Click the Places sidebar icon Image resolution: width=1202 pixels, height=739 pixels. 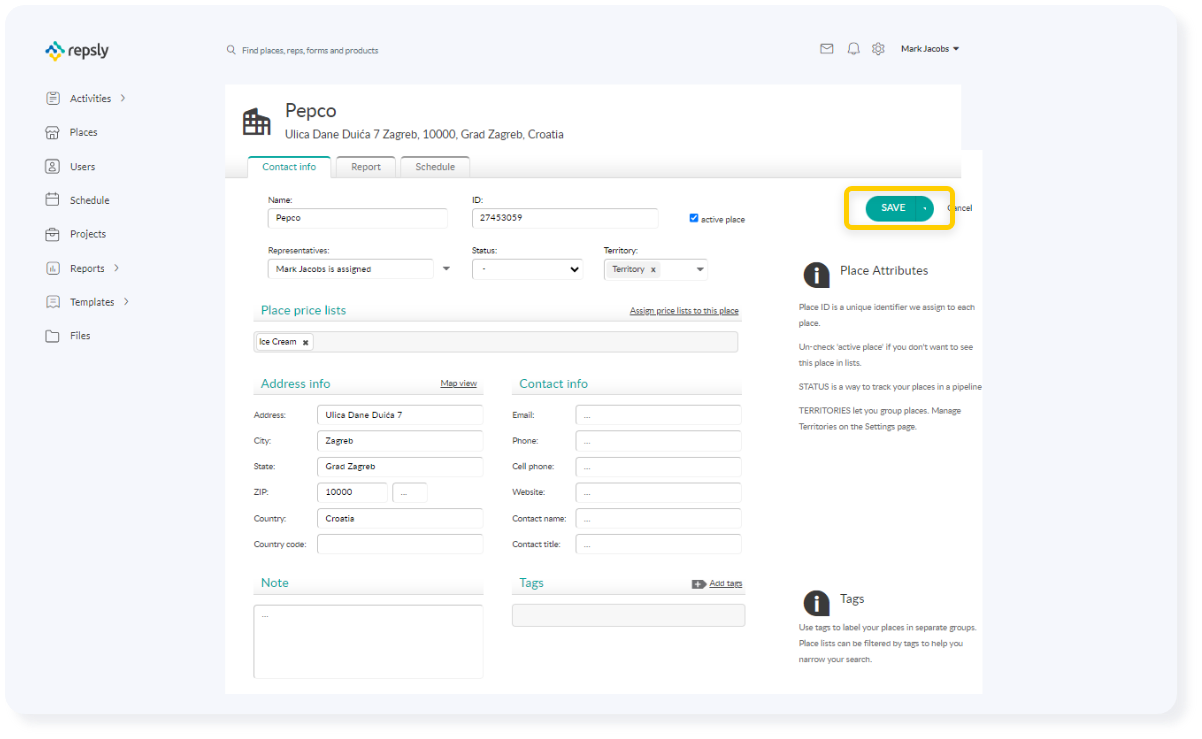coord(53,132)
